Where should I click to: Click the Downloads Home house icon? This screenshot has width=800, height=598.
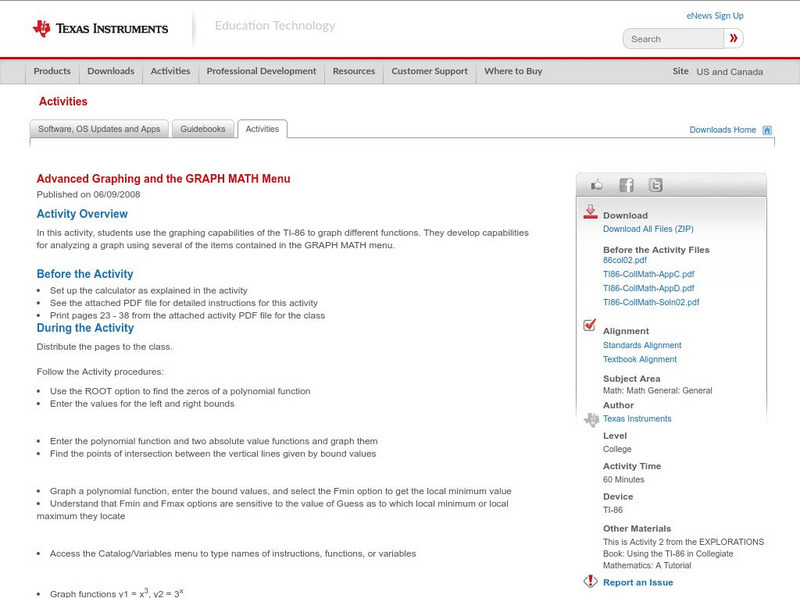[767, 130]
